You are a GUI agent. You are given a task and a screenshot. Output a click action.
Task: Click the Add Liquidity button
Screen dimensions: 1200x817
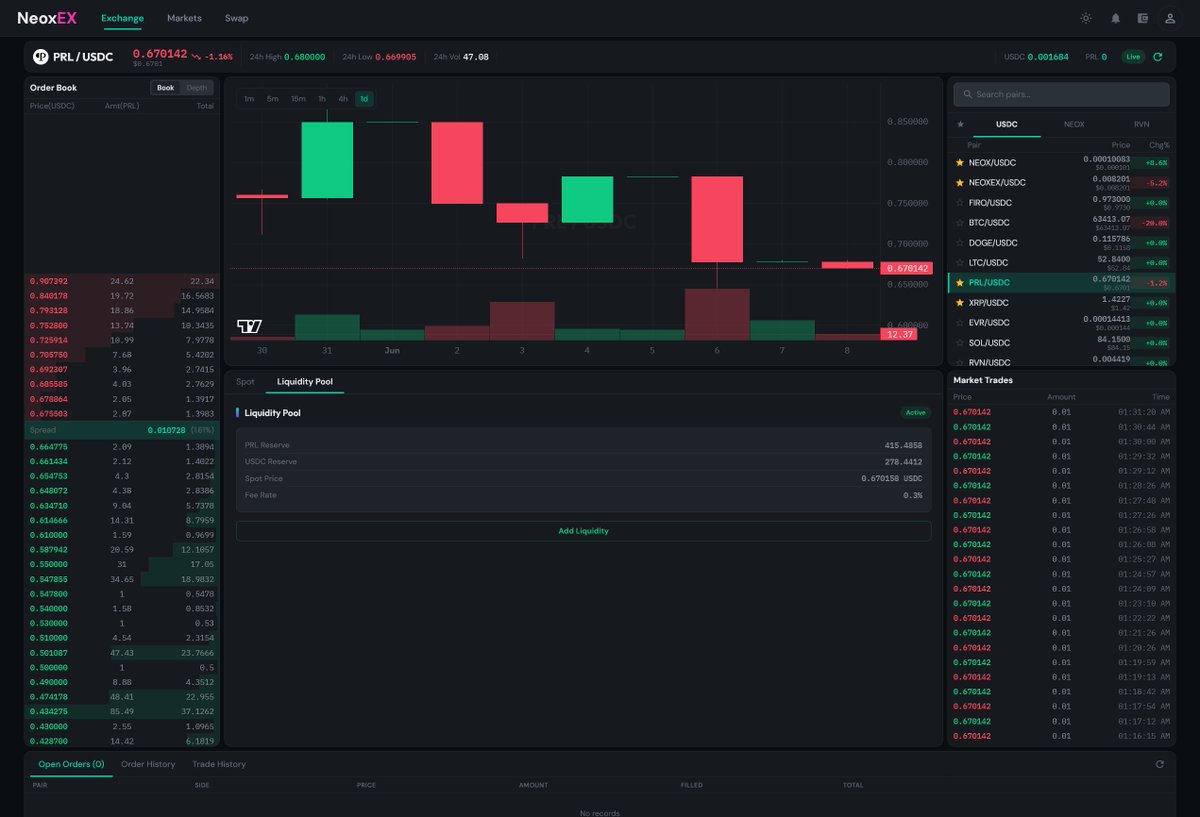pyautogui.click(x=583, y=531)
